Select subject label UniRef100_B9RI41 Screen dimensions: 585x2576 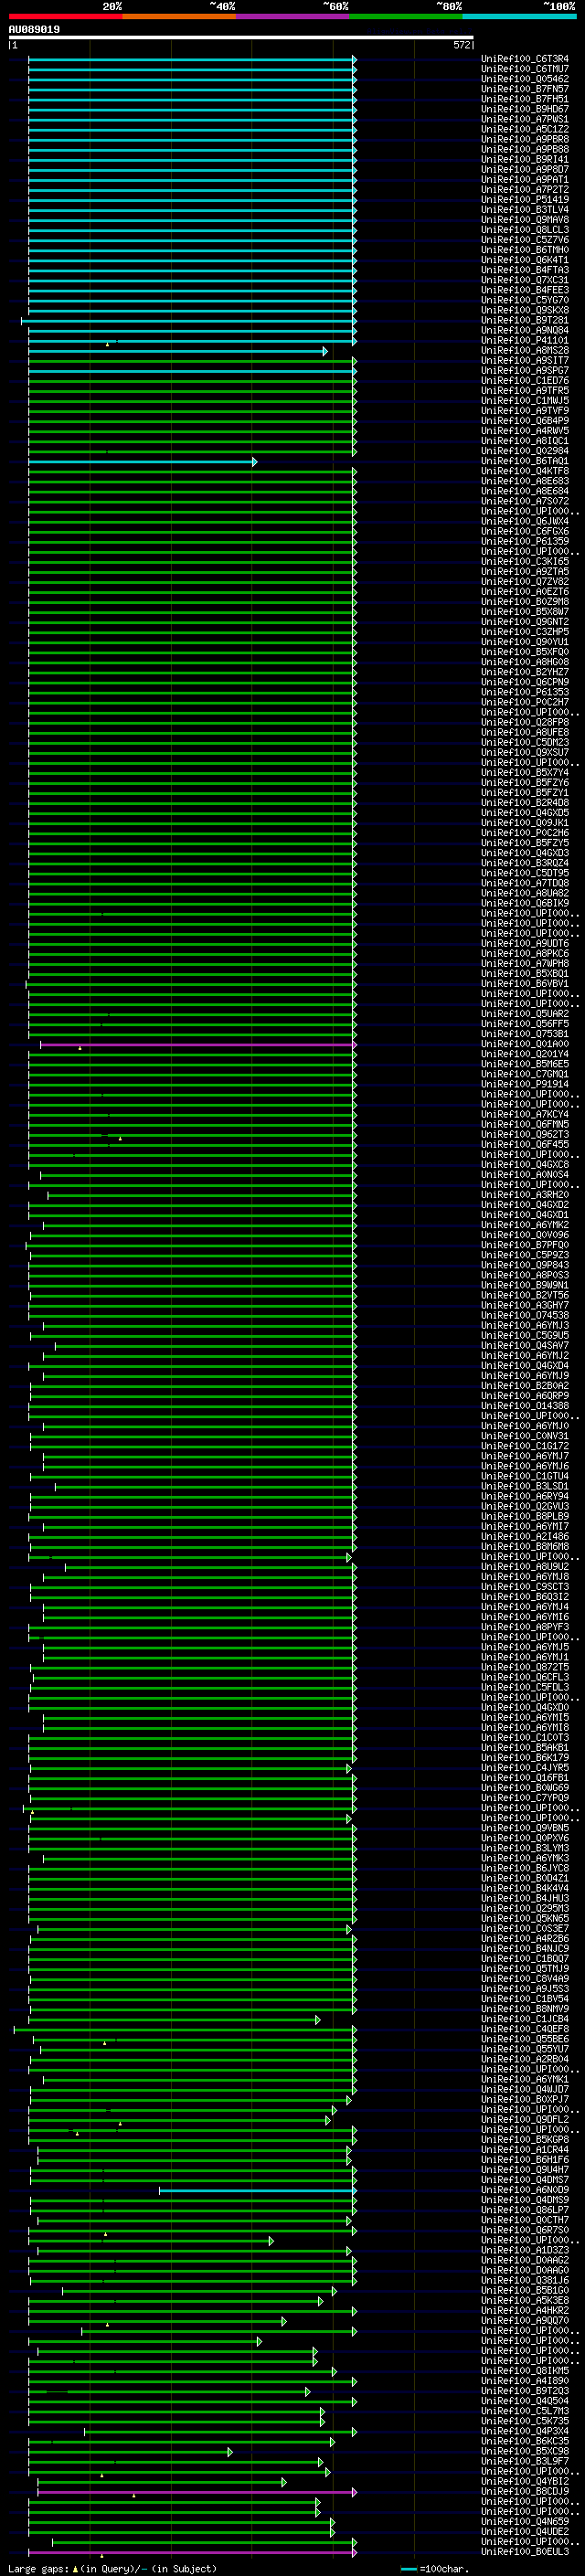click(x=525, y=159)
